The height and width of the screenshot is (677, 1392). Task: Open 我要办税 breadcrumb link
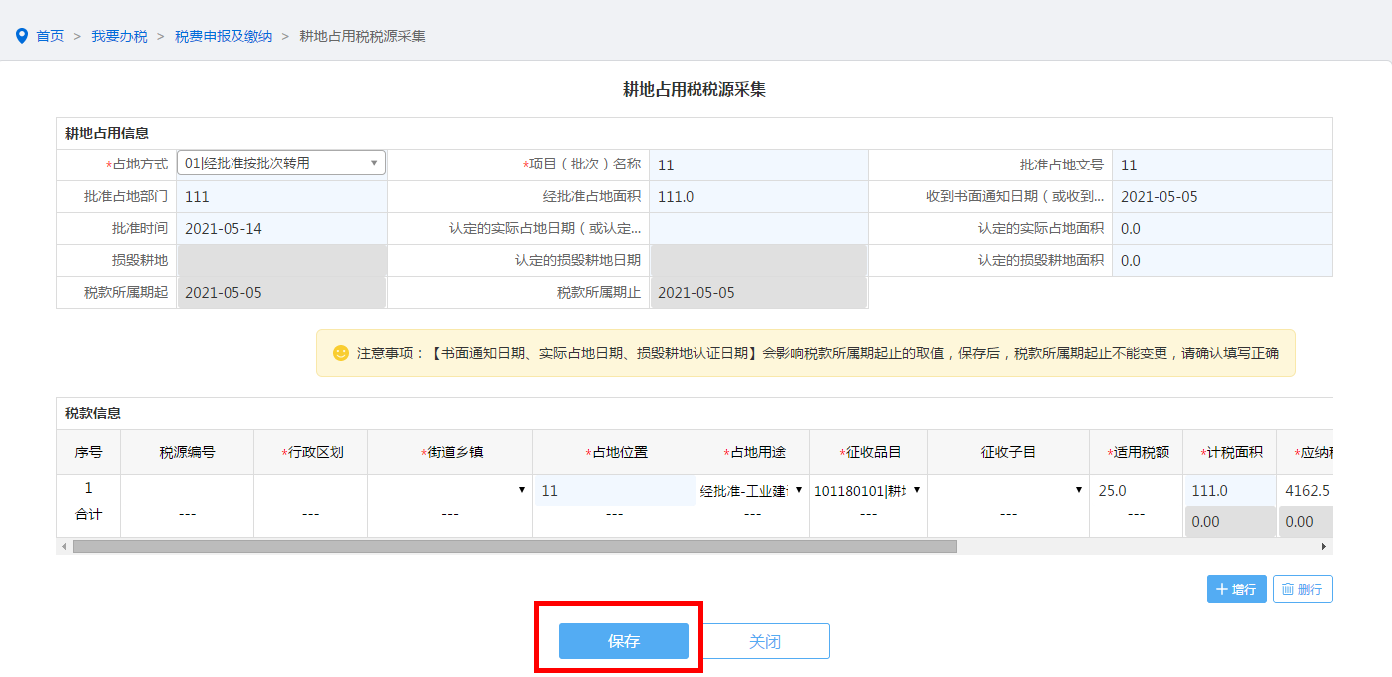point(119,36)
